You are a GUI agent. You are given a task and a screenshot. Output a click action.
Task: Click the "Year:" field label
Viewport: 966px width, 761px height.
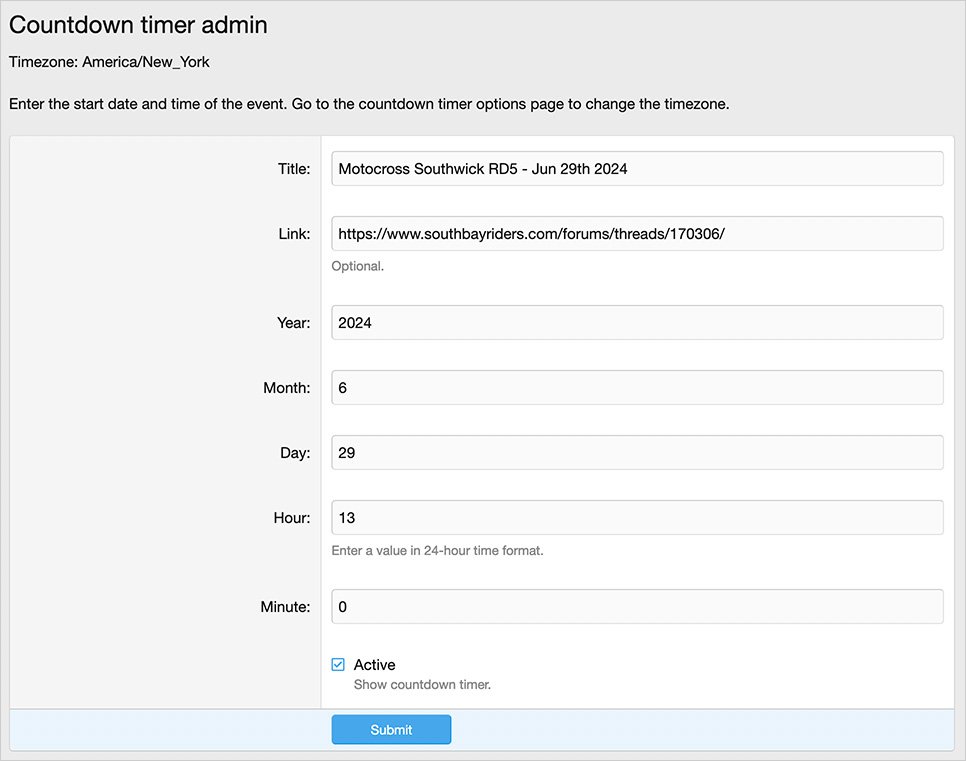coord(294,323)
